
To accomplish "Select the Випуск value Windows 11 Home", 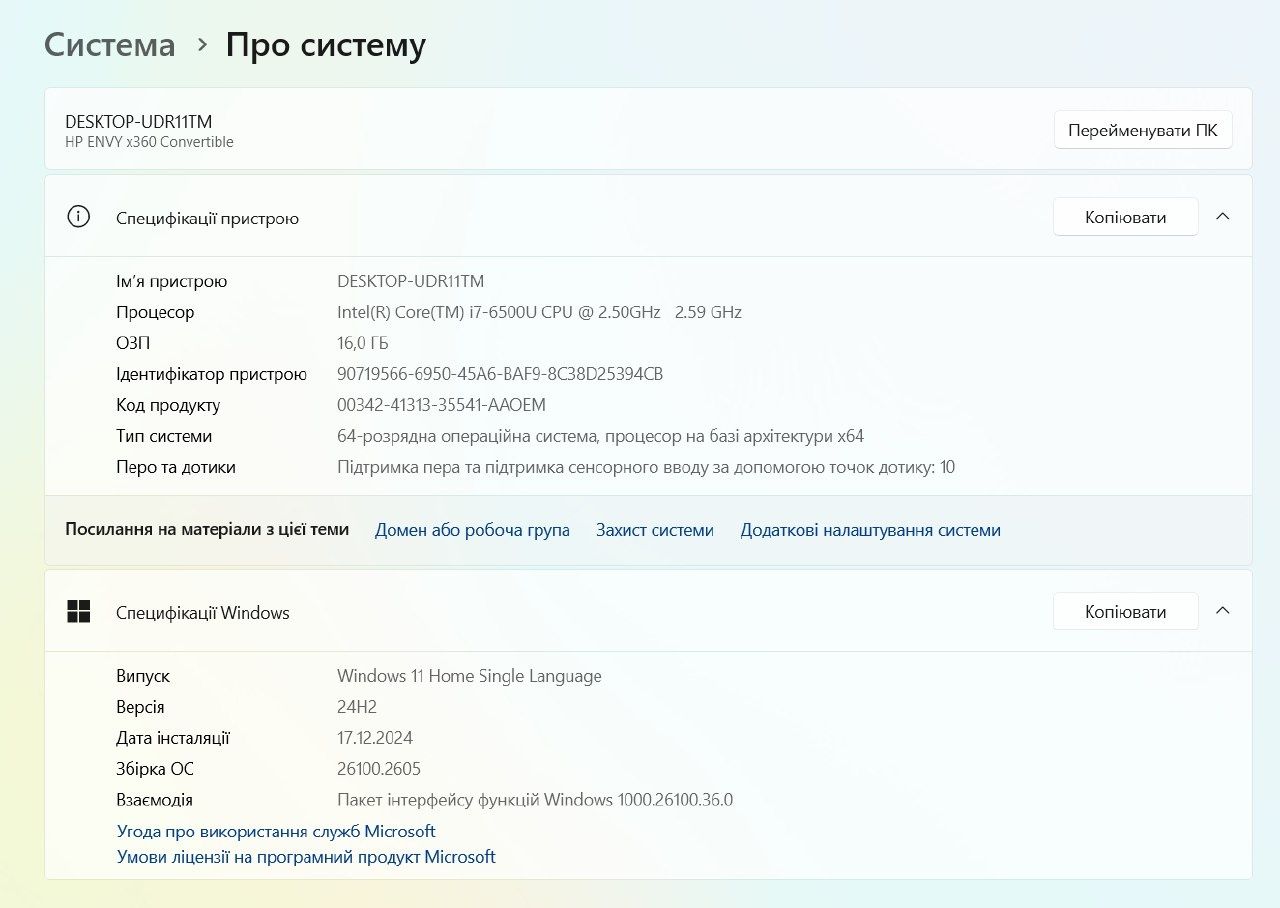I will click(469, 676).
